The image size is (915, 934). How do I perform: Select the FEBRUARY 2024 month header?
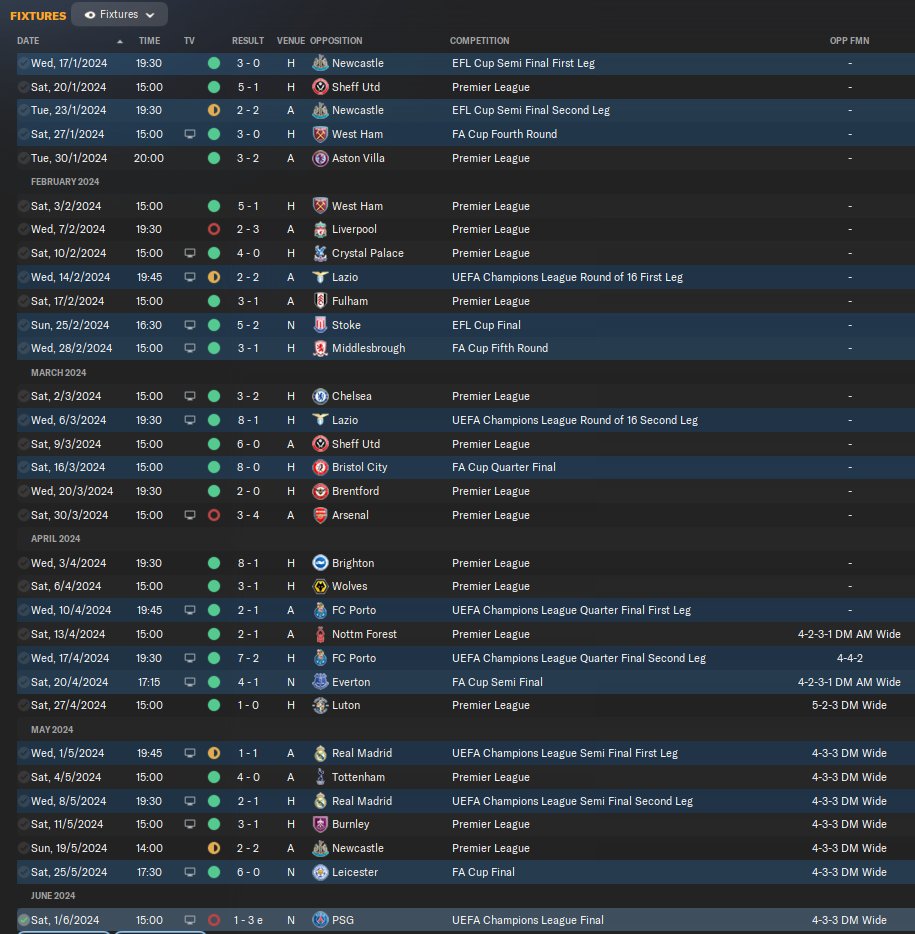(65, 182)
